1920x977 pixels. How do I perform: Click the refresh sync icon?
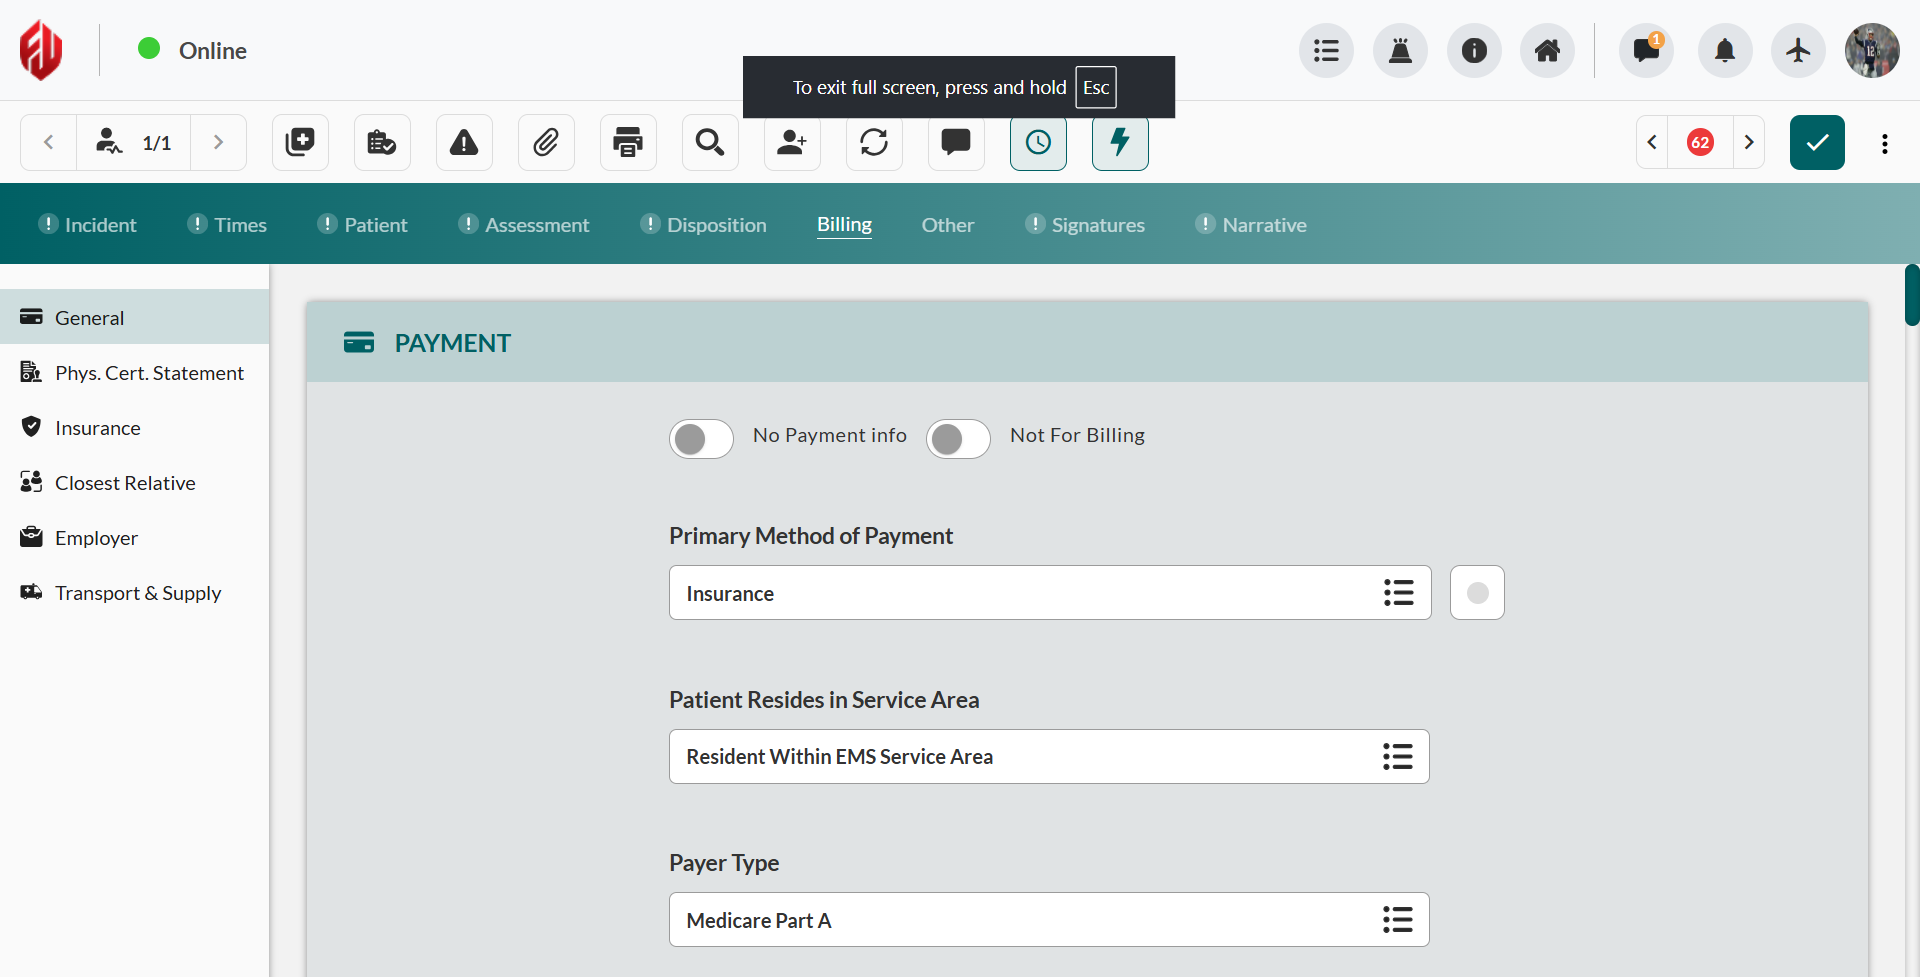(x=874, y=143)
